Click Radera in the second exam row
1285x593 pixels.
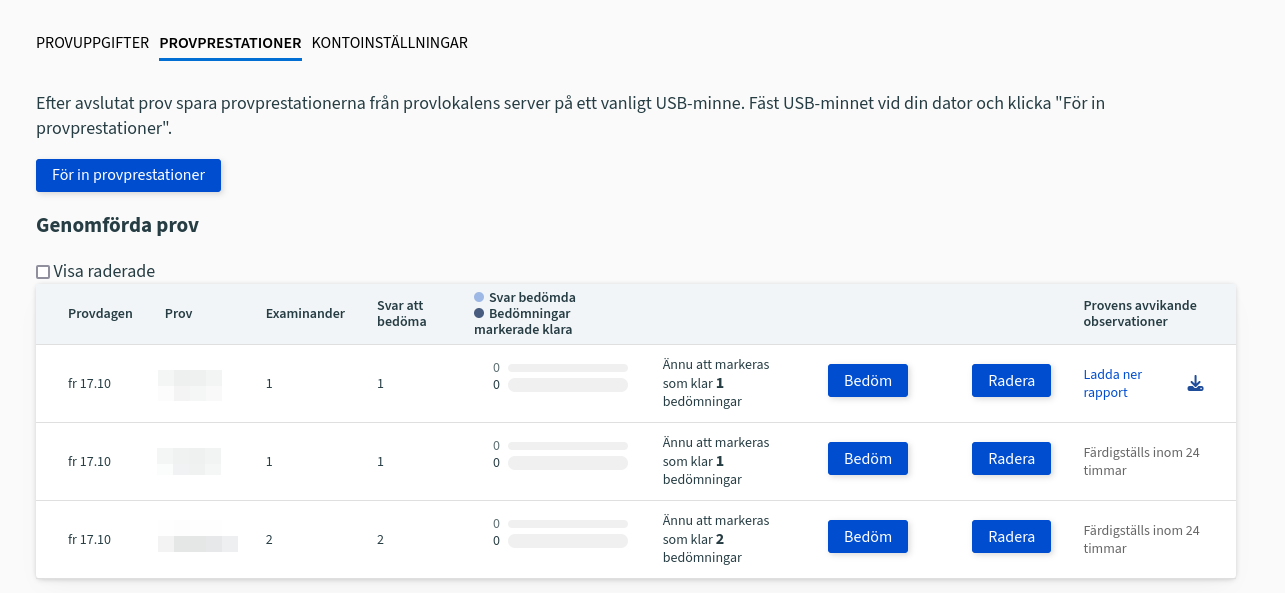tap(1011, 459)
